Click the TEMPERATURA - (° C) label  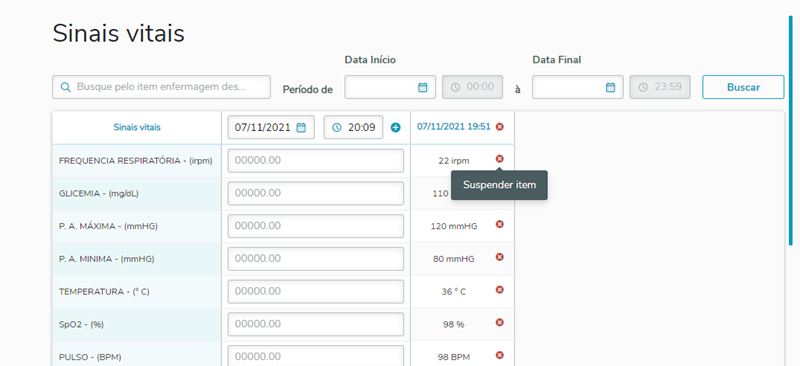click(x=104, y=291)
